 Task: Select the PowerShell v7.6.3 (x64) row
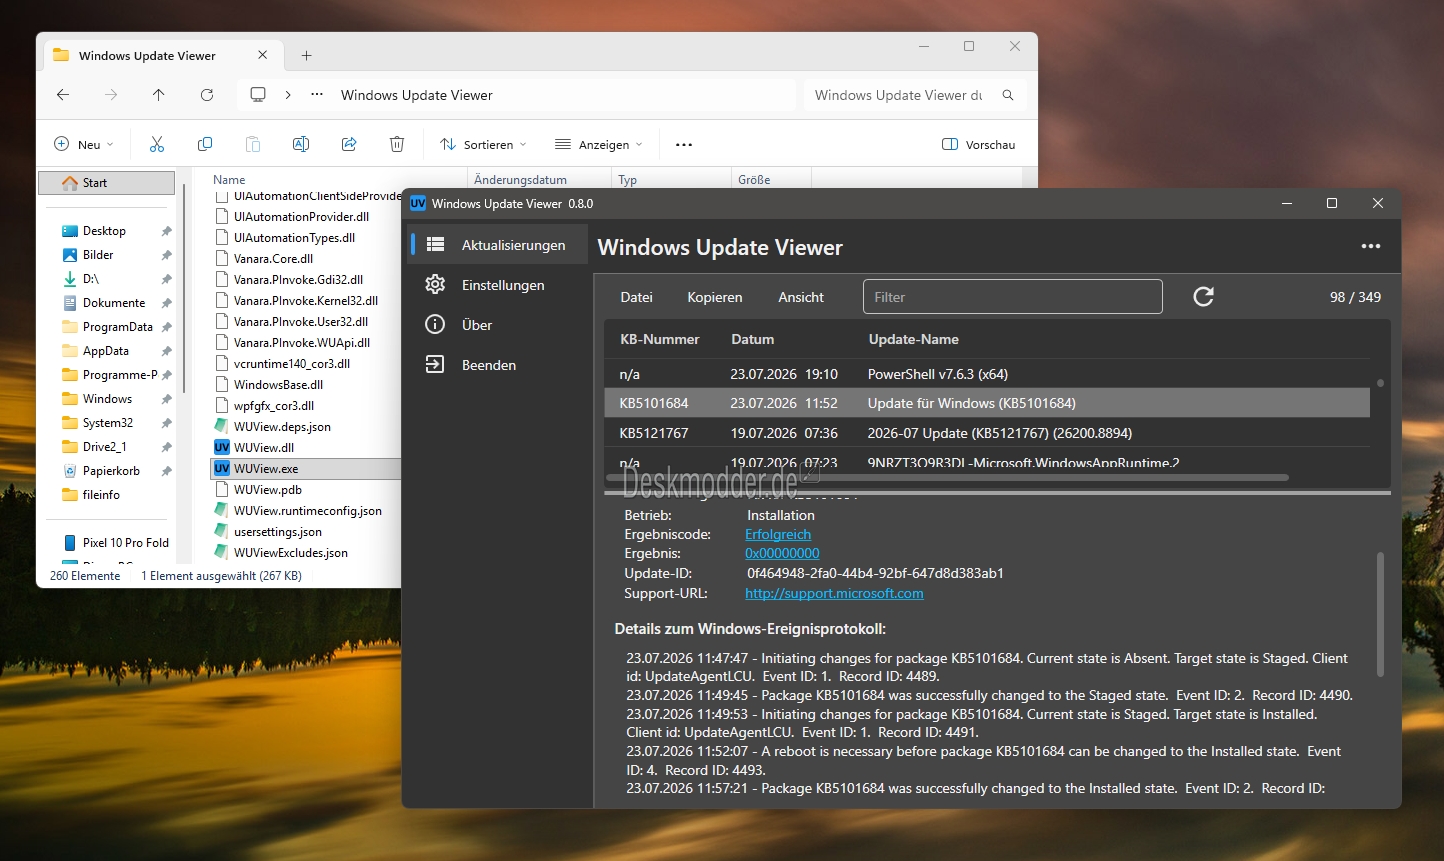pos(987,374)
